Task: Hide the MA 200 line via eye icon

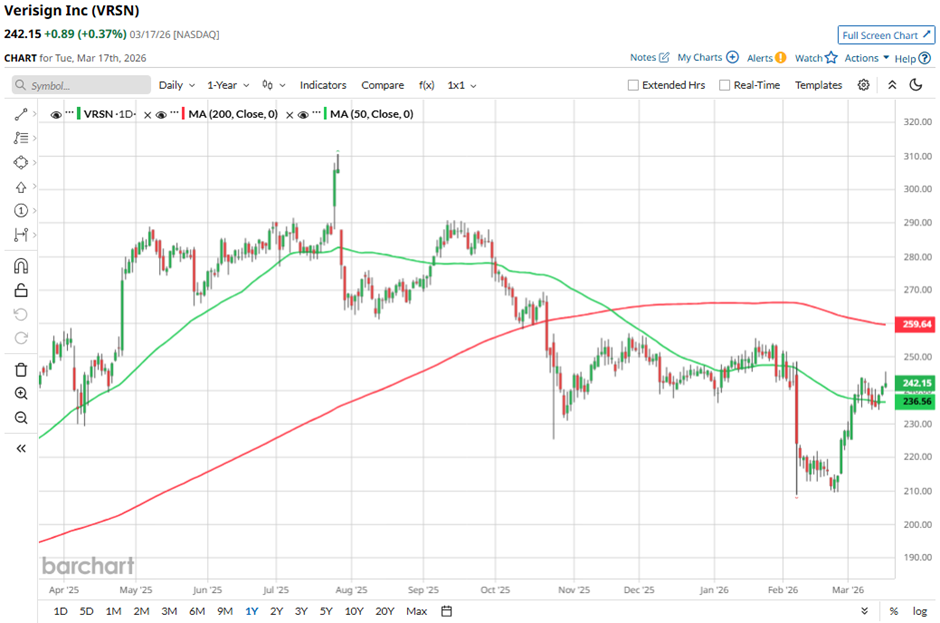Action: [160, 114]
